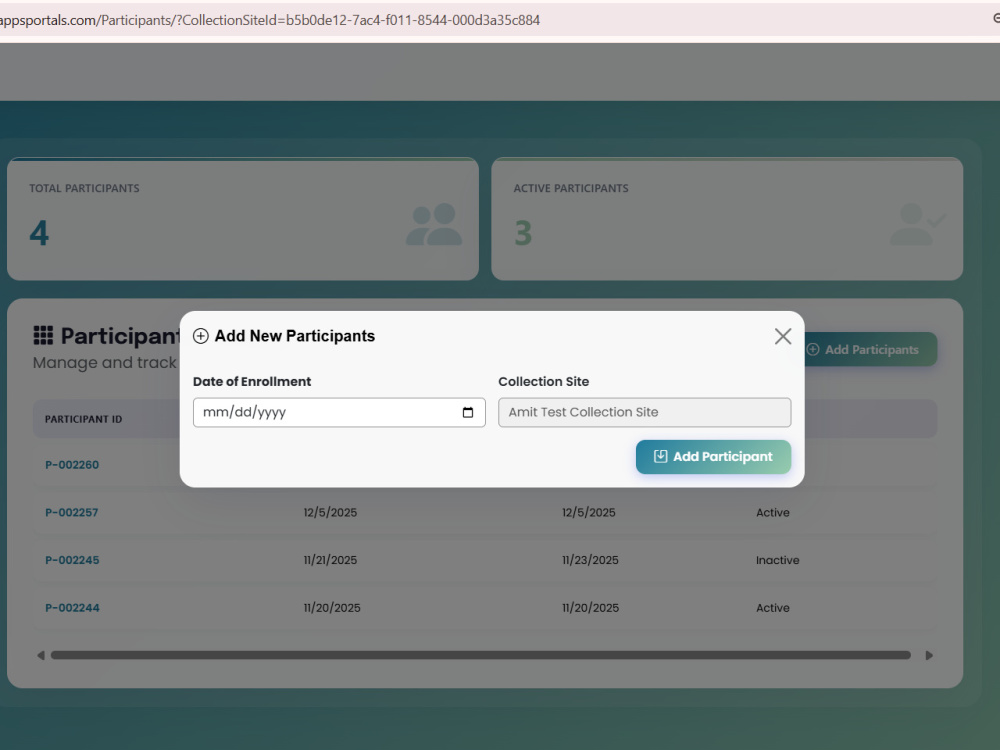This screenshot has width=1000, height=750.
Task: Click the Date of Enrollment label
Action: 252,381
